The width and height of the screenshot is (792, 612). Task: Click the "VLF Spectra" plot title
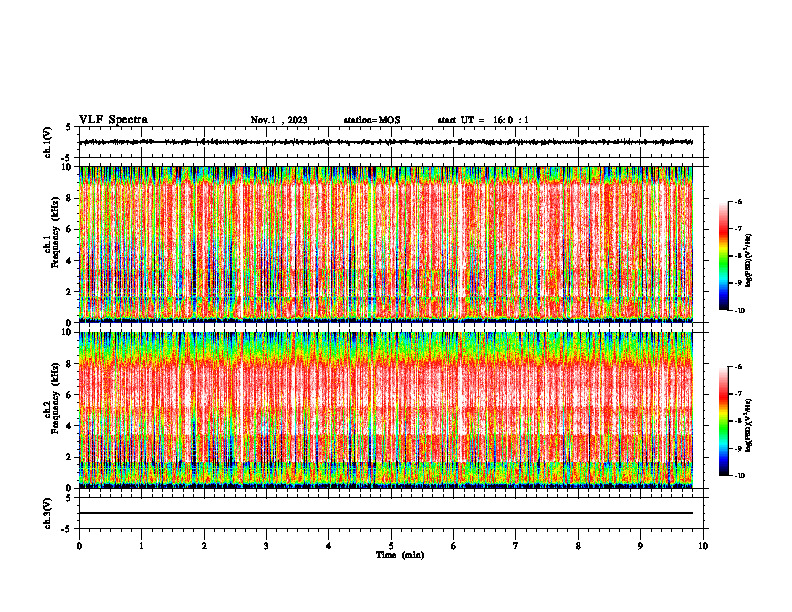click(x=113, y=120)
